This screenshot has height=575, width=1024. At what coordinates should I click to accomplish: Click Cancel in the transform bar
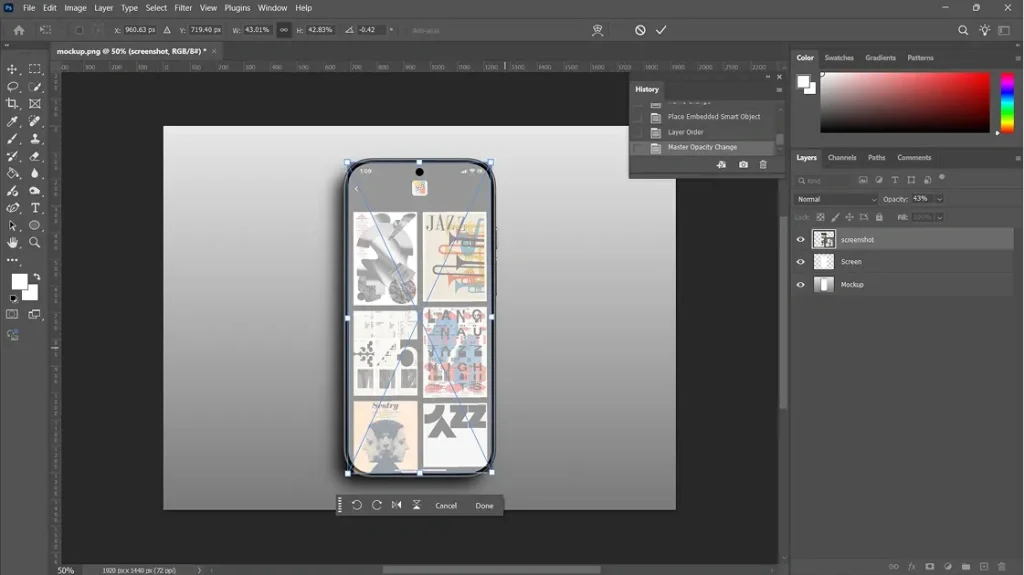[x=446, y=505]
